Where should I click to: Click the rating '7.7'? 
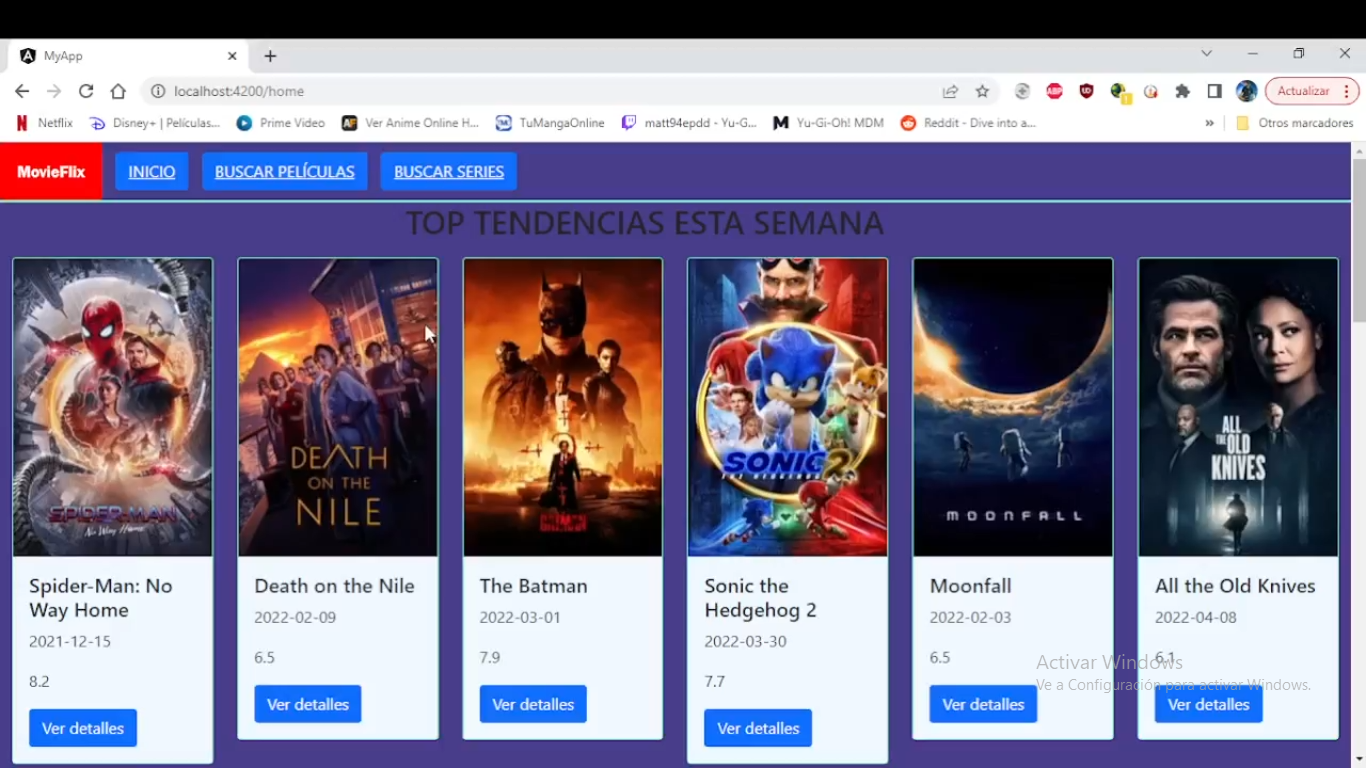[x=715, y=682]
